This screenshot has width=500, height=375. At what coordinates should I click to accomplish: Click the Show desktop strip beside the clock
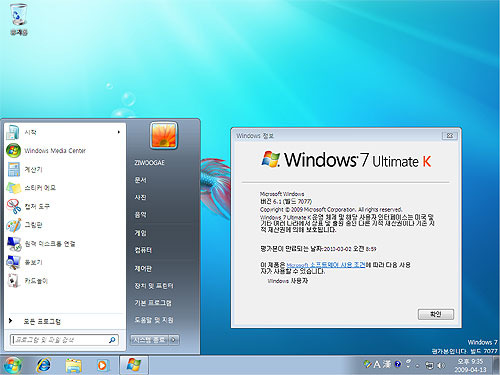point(496,365)
